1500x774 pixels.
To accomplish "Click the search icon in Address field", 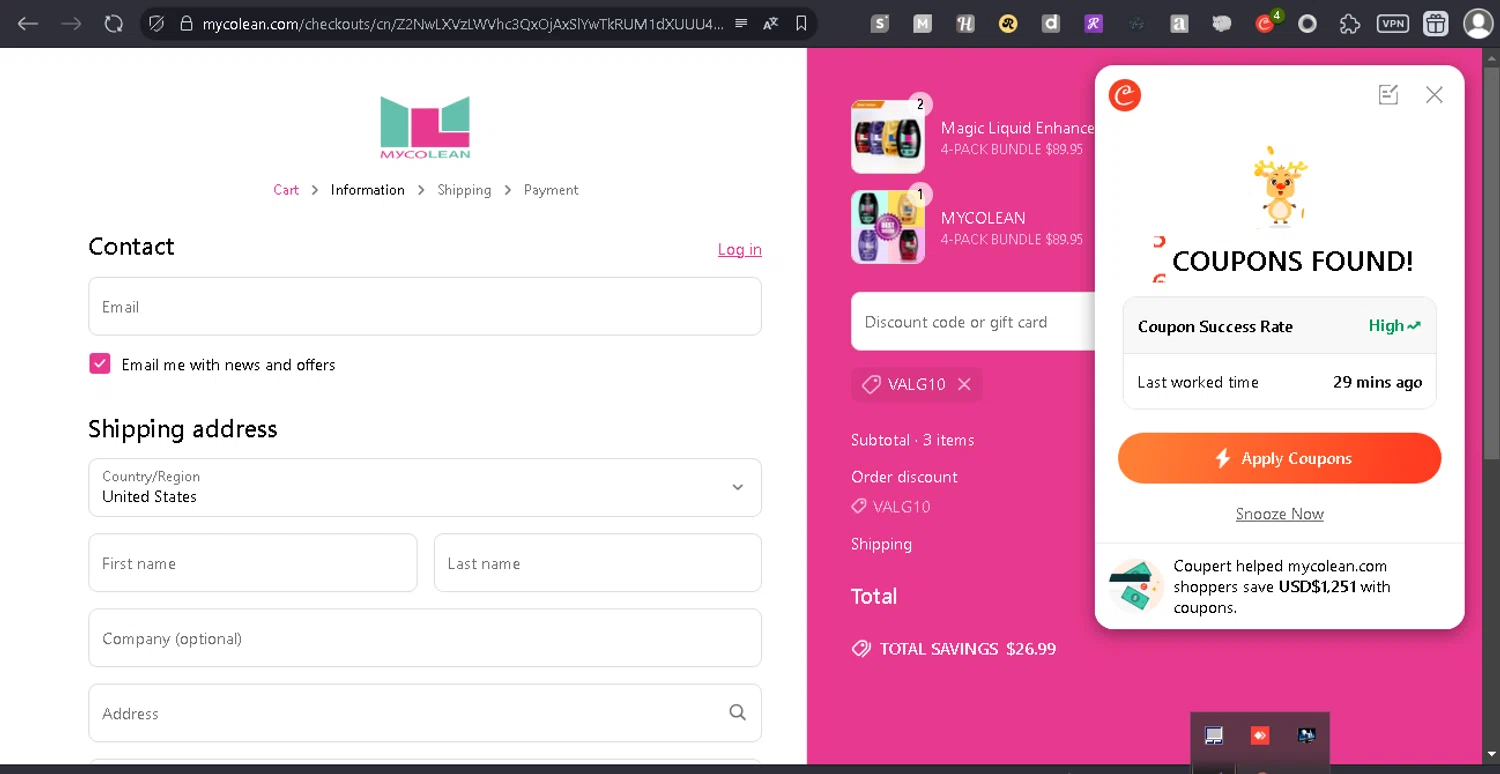I will click(738, 713).
